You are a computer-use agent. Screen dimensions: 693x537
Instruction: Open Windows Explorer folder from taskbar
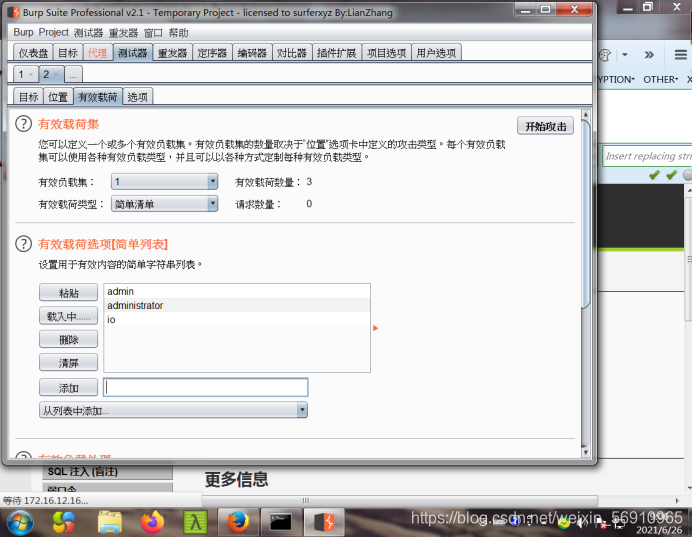[110, 522]
